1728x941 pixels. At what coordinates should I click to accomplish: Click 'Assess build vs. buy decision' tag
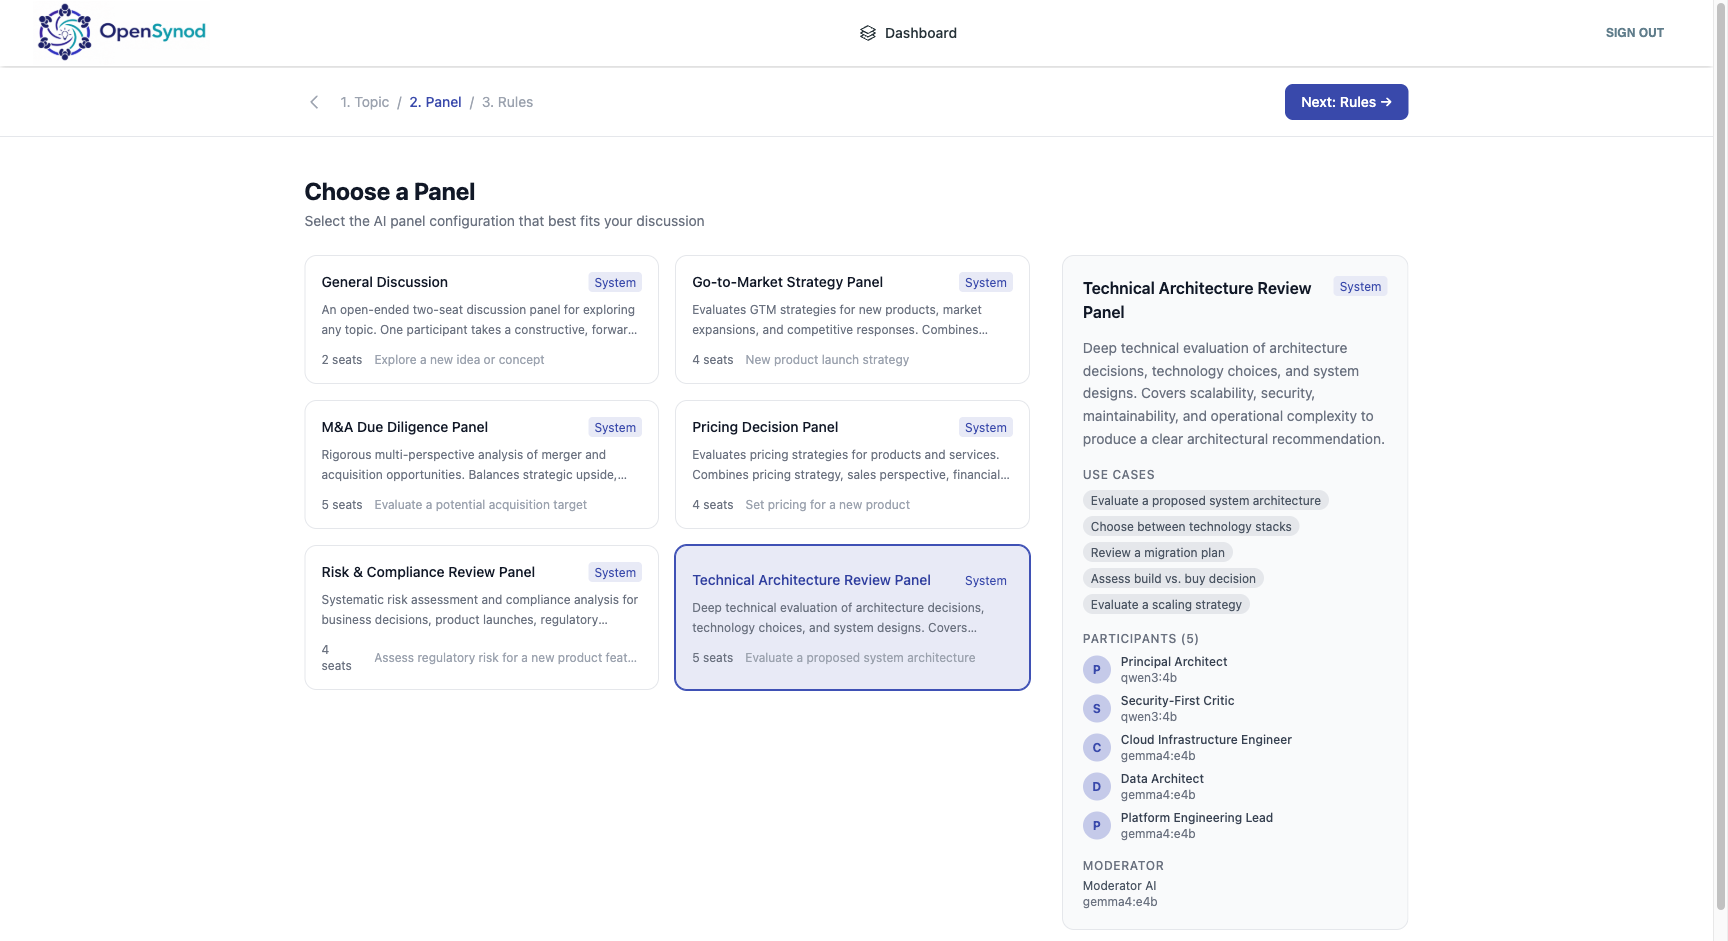(x=1173, y=579)
